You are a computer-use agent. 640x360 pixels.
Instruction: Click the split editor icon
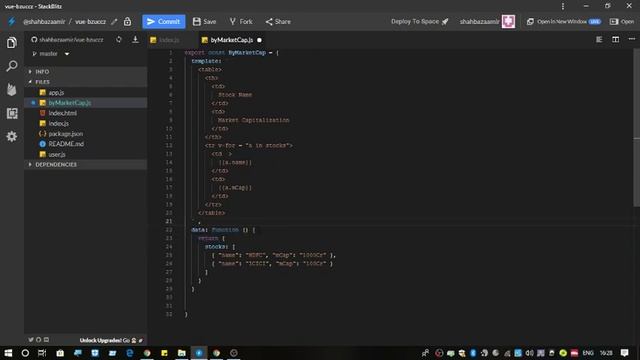tap(616, 40)
